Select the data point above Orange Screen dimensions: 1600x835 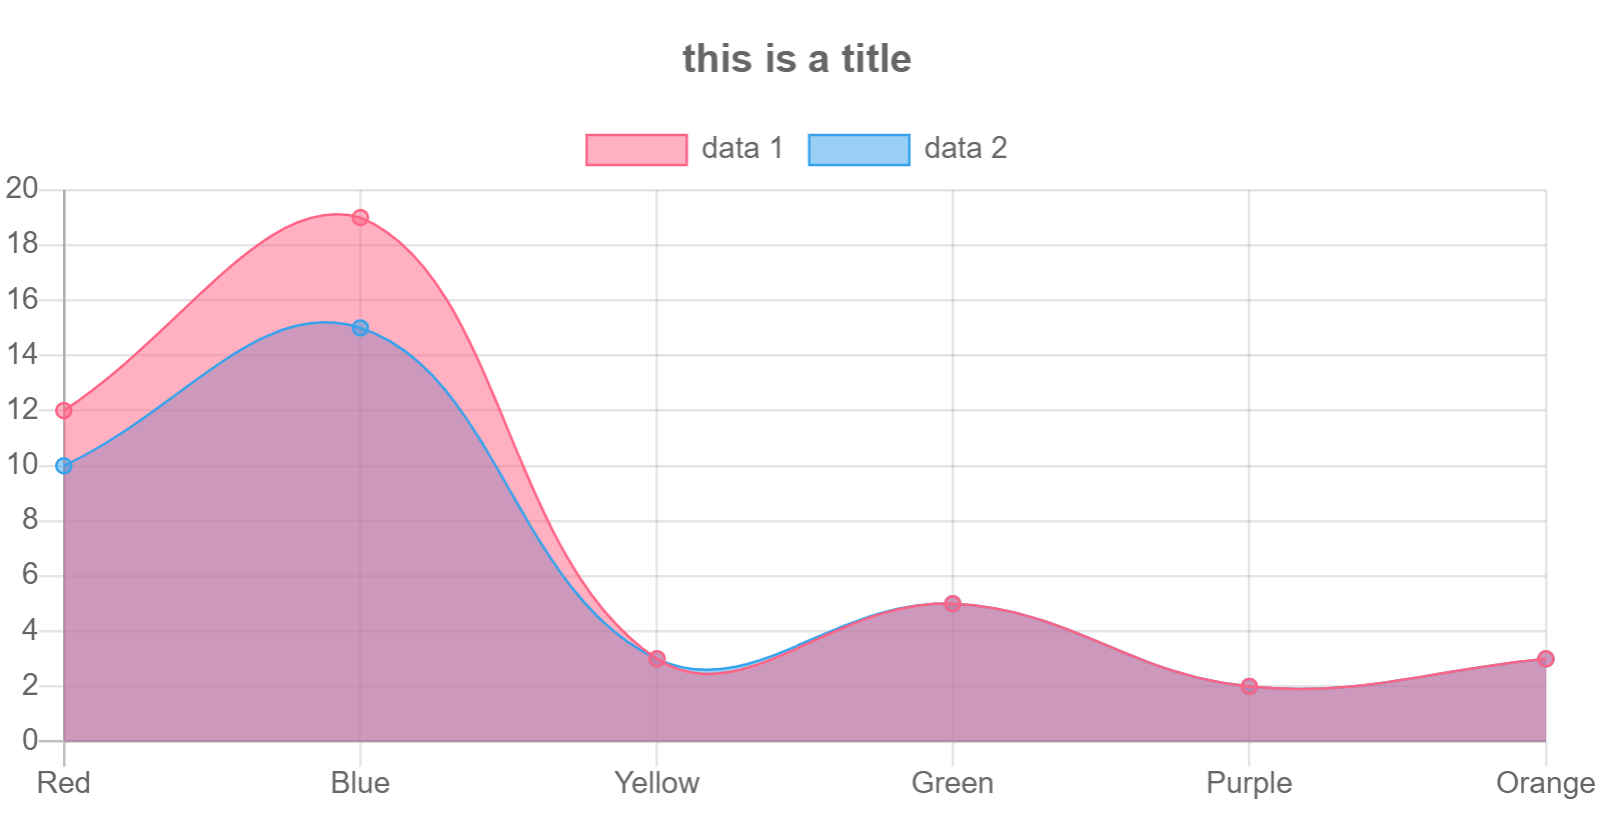click(1546, 659)
